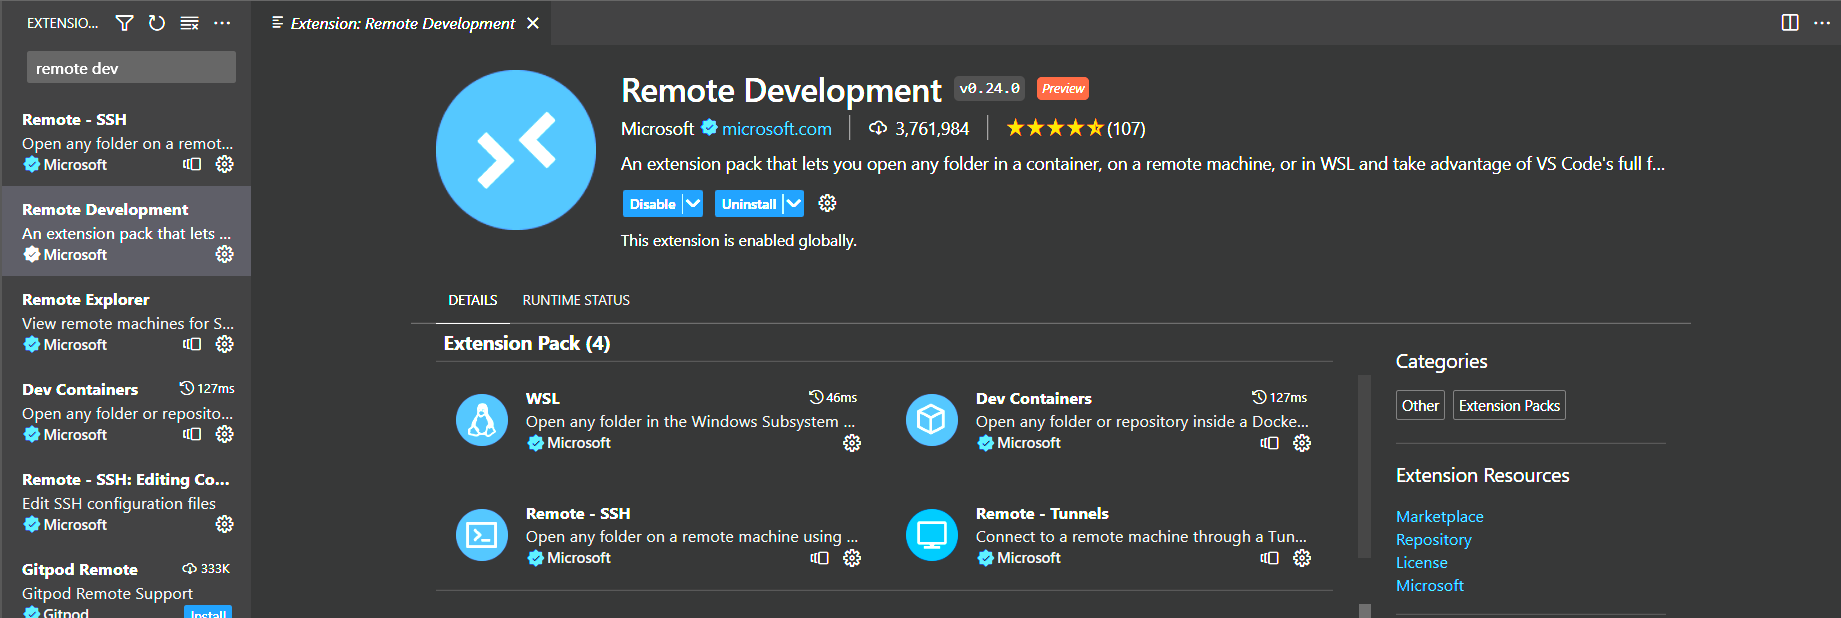This screenshot has width=1841, height=618.
Task: Click remote indicator icon on sidebar Dev Containers
Action: 192,434
